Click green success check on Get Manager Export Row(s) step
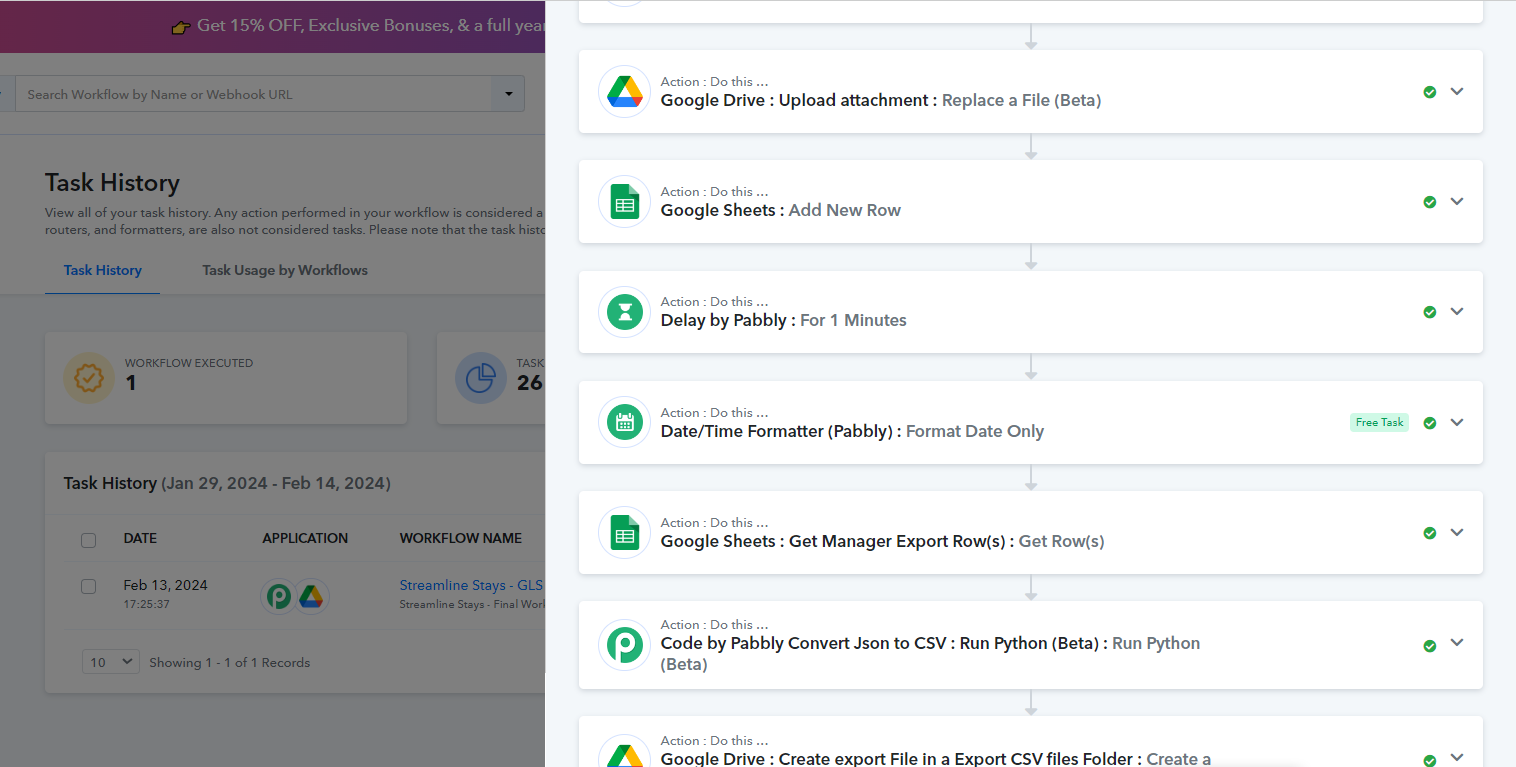1516x767 pixels. (1430, 533)
